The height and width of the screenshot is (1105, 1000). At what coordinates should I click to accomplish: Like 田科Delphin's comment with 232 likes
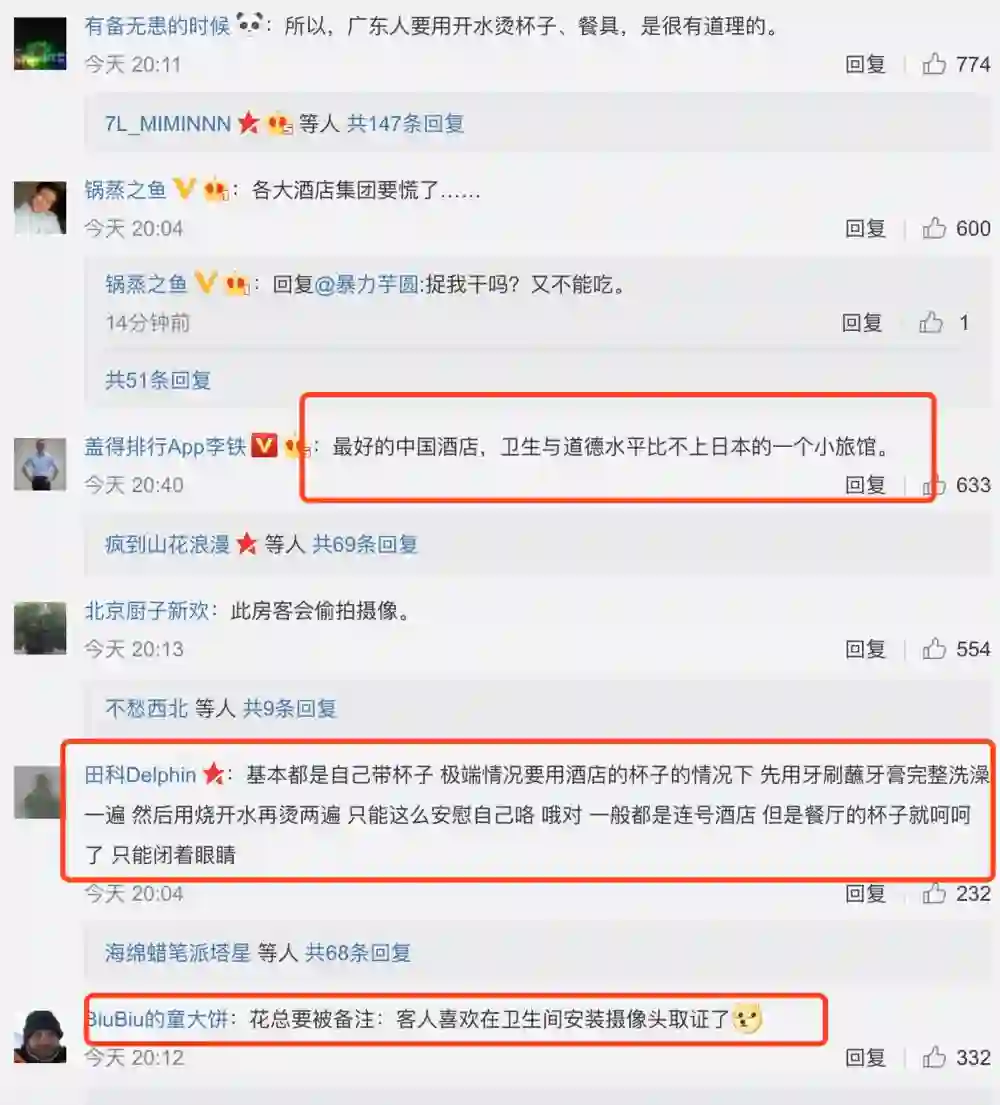(934, 894)
